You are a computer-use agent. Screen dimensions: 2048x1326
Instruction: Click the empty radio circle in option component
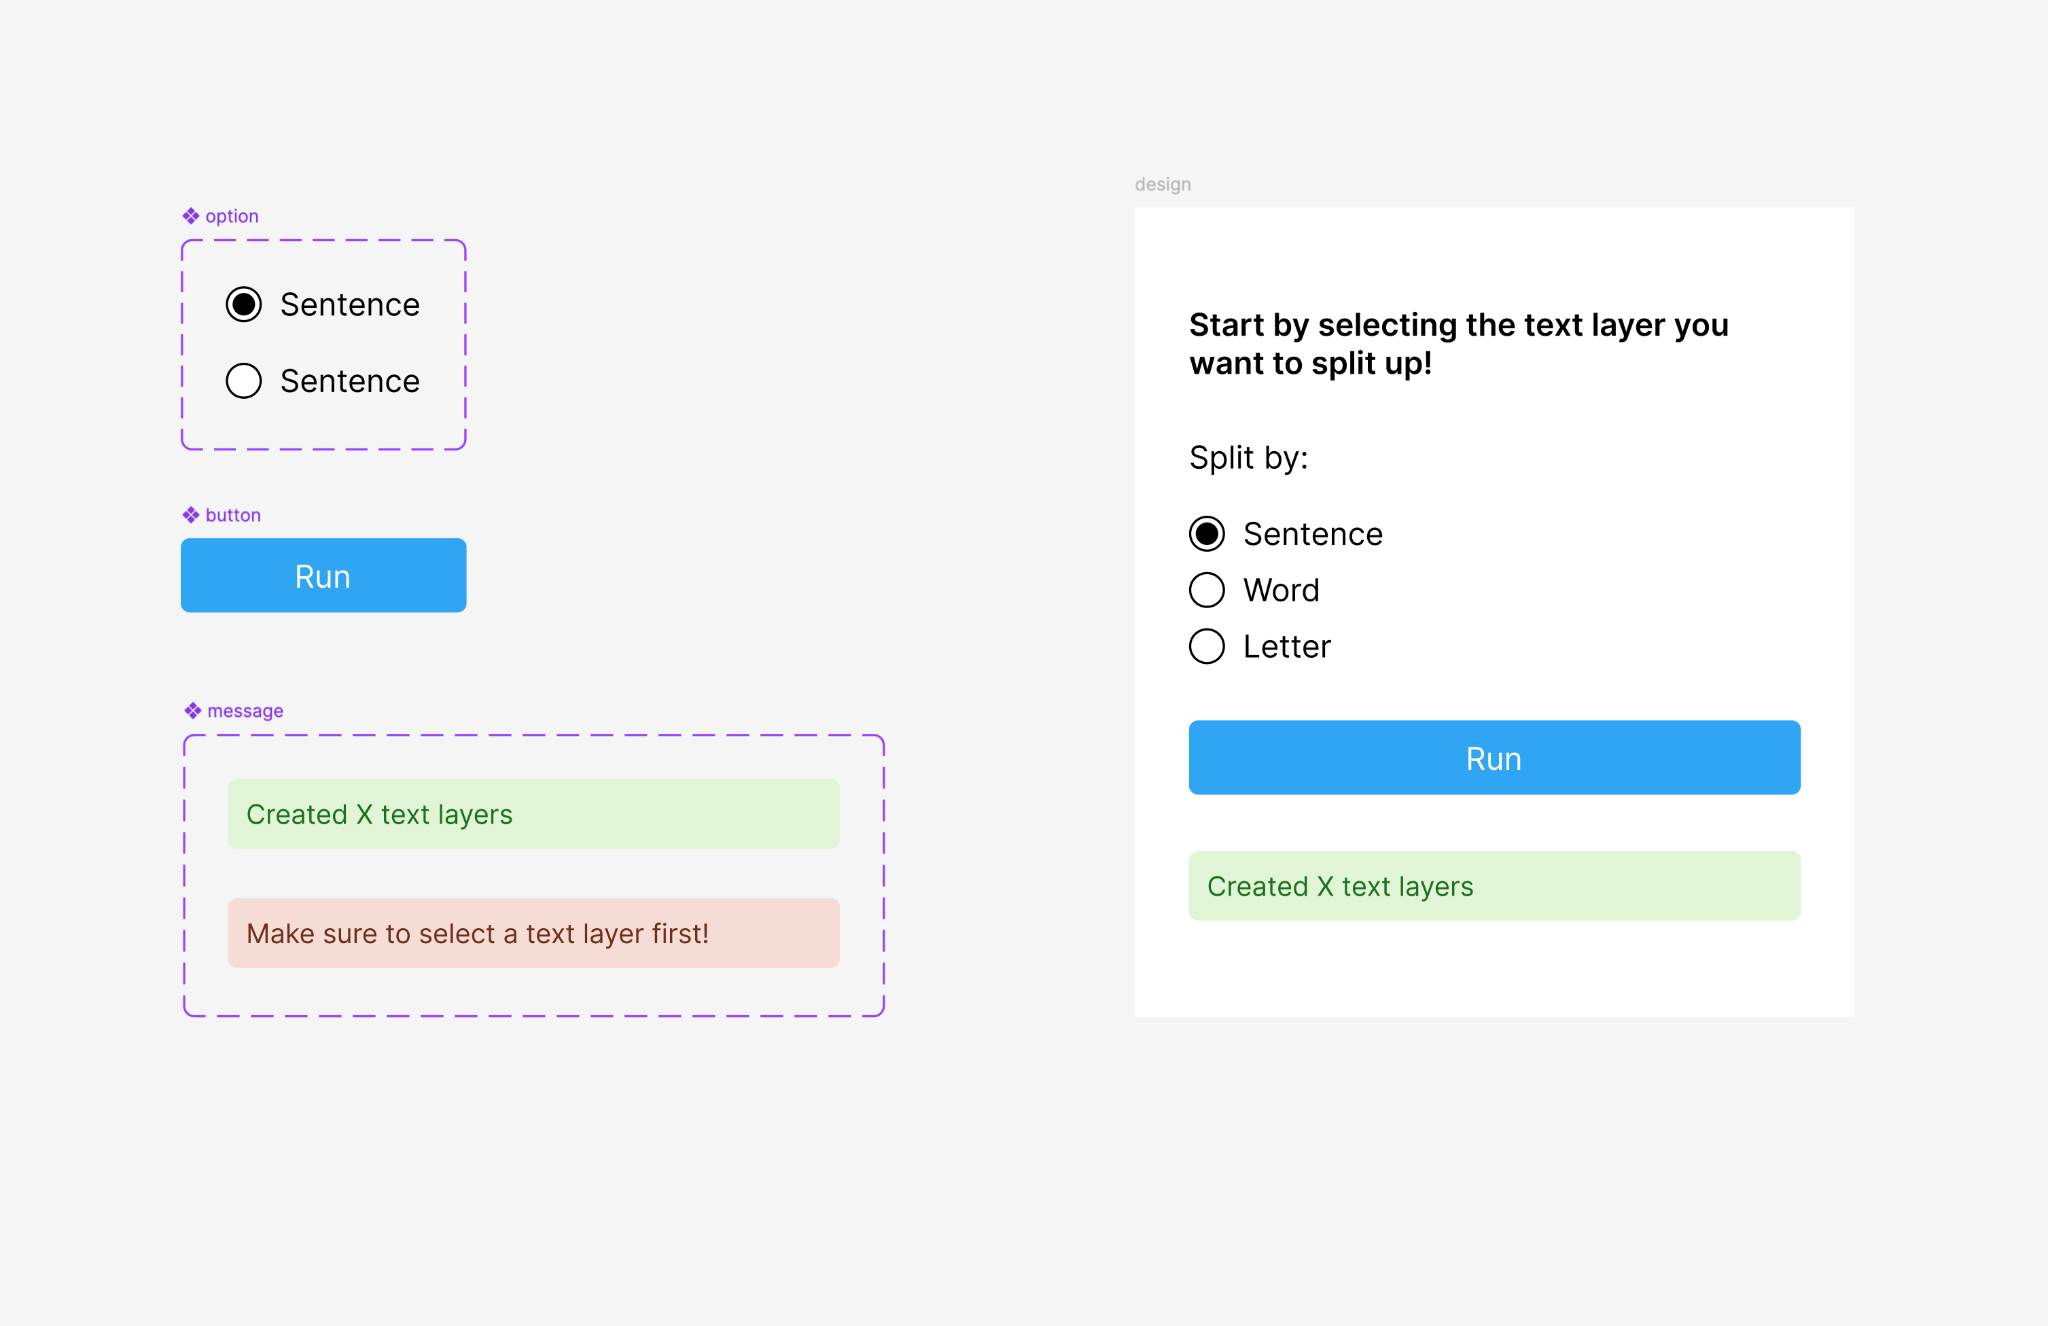point(244,381)
